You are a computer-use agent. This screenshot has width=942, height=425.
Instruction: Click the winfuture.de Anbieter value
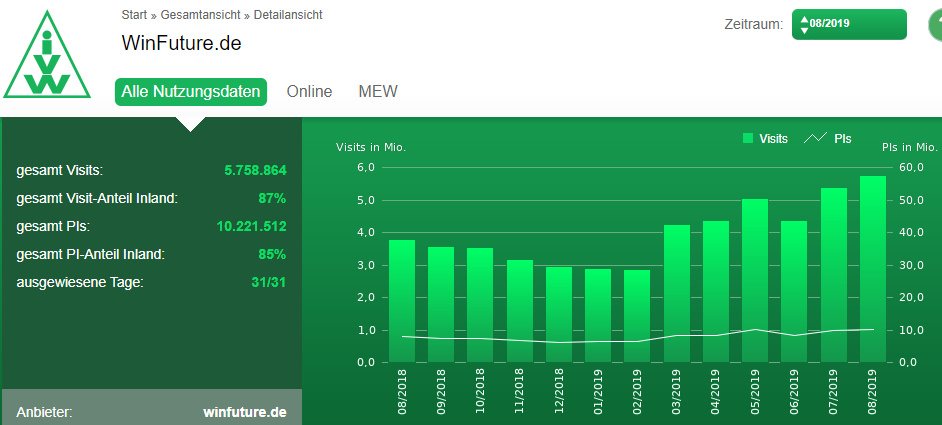(x=245, y=413)
